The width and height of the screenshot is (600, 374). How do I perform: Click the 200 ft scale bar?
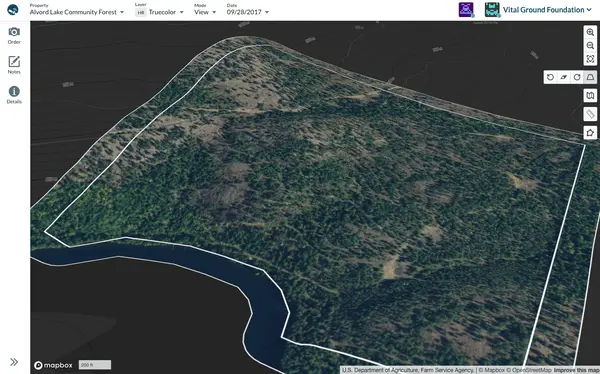[x=95, y=365]
